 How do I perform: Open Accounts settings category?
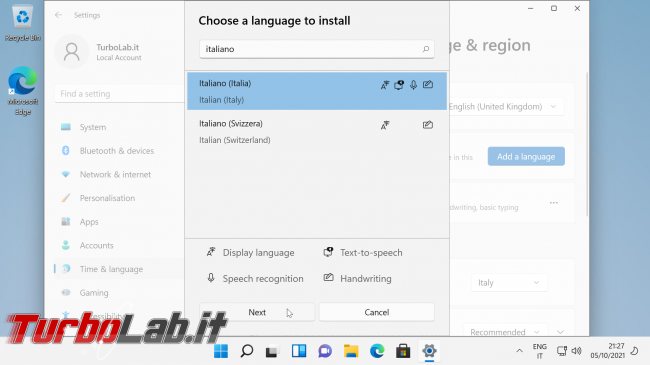(119, 245)
